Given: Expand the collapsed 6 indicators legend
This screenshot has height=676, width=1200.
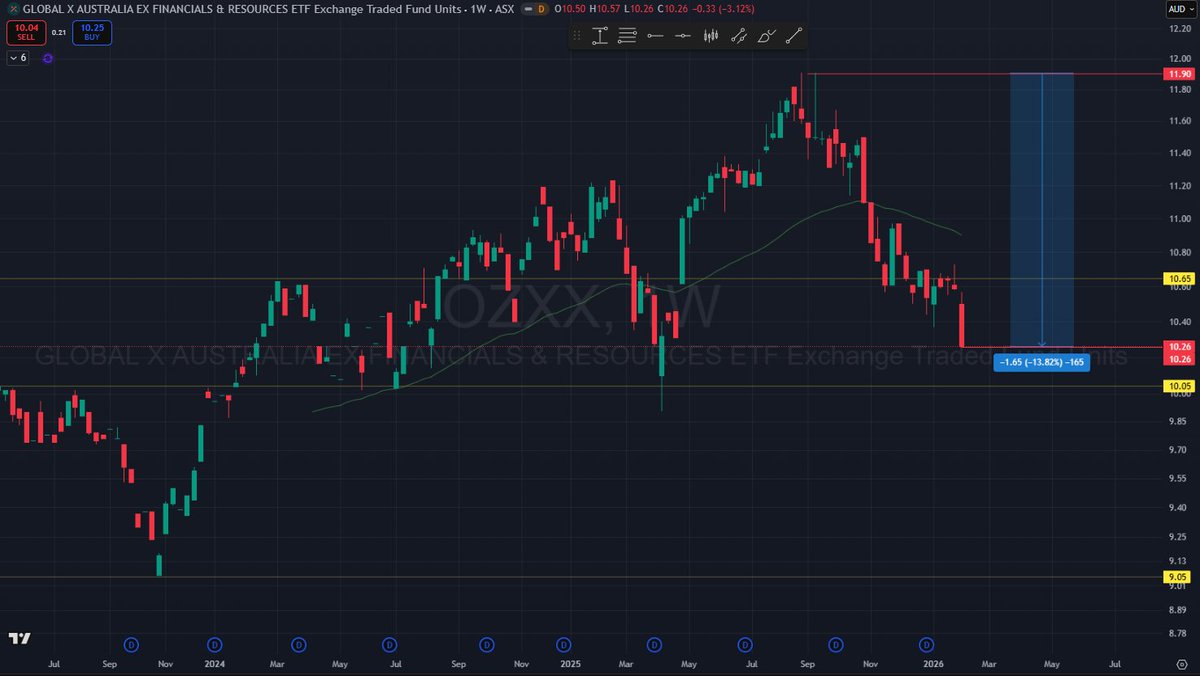Looking at the screenshot, I should click(19, 58).
